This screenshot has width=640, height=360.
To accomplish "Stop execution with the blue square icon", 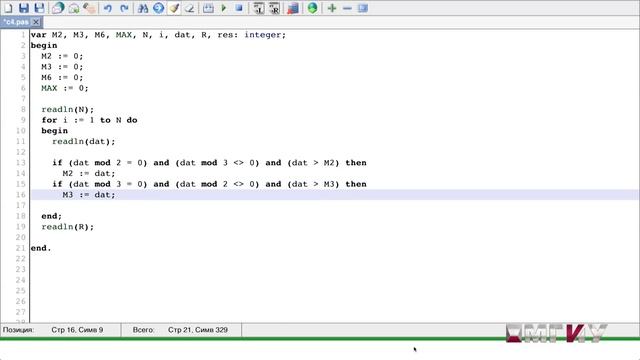I will pyautogui.click(x=239, y=8).
